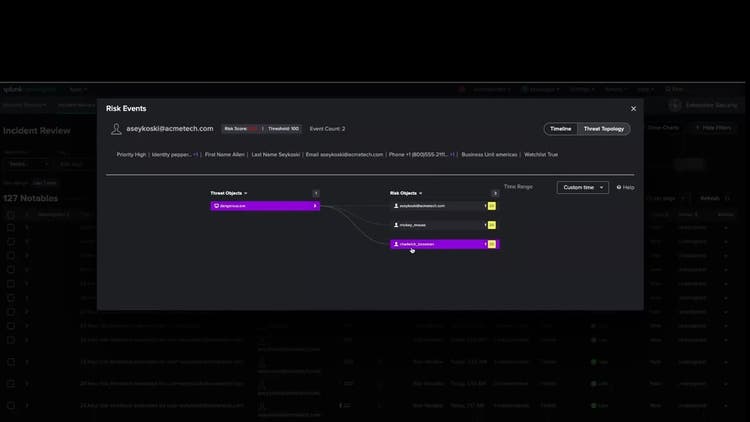Screen dimensions: 750x422
Task: Select the dangerous.exe threat object node
Action: tap(262, 206)
